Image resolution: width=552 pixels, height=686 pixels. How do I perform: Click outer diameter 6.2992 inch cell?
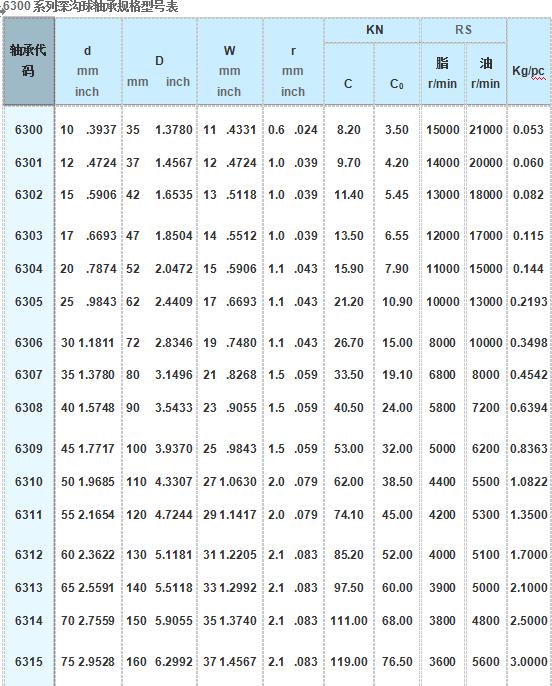tap(174, 662)
